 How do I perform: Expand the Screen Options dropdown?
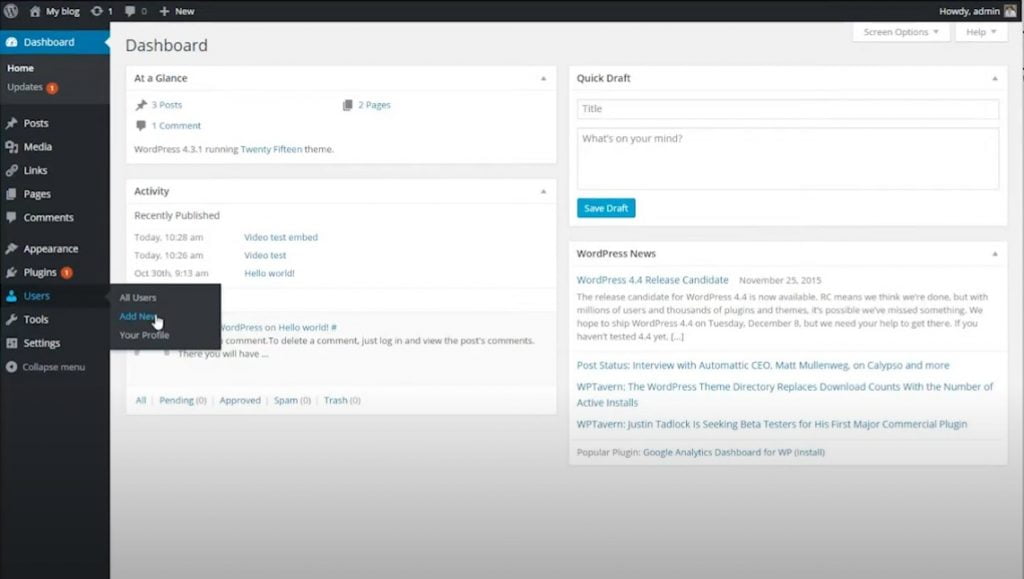(900, 32)
